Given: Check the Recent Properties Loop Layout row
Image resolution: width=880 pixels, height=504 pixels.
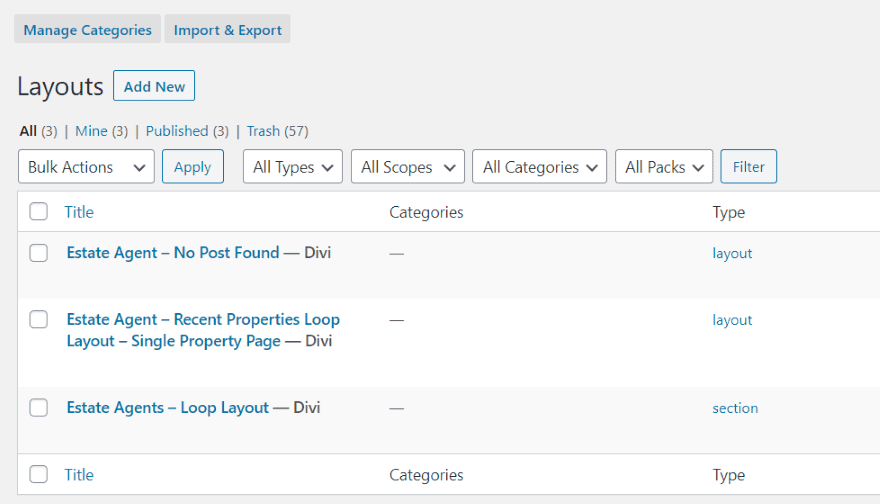Looking at the screenshot, I should 39,320.
